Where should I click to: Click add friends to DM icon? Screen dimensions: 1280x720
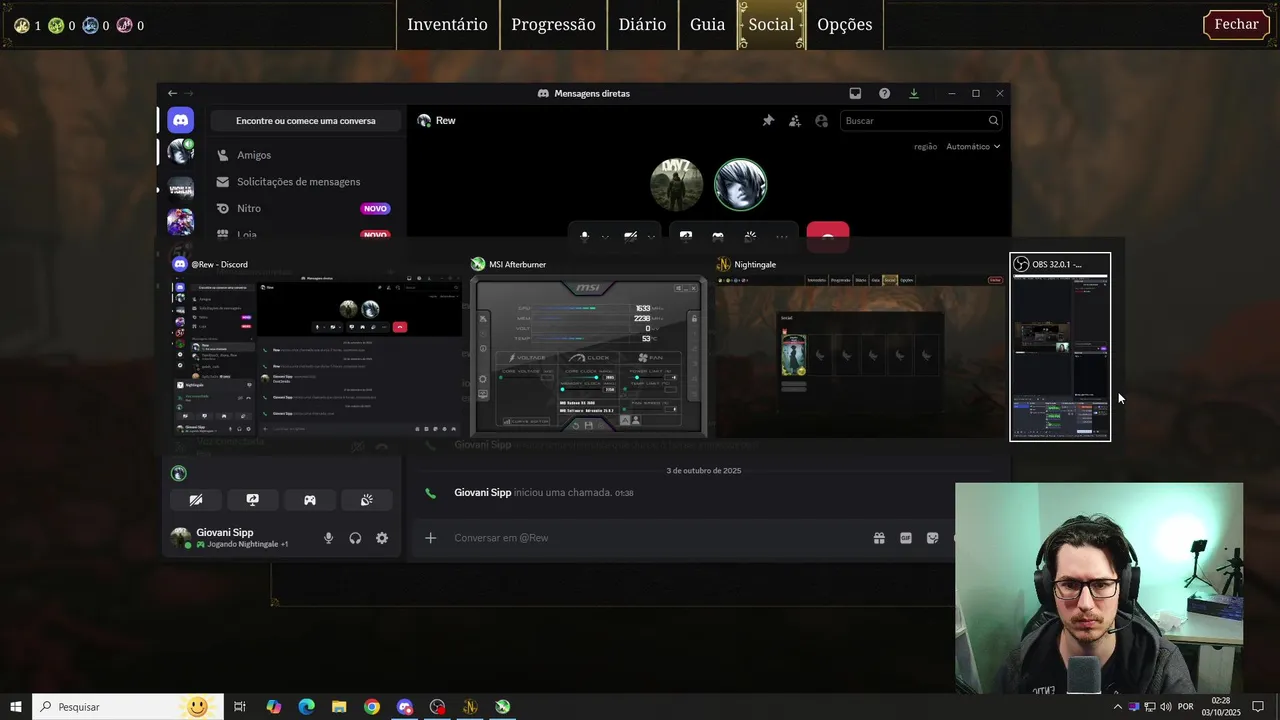pos(795,121)
